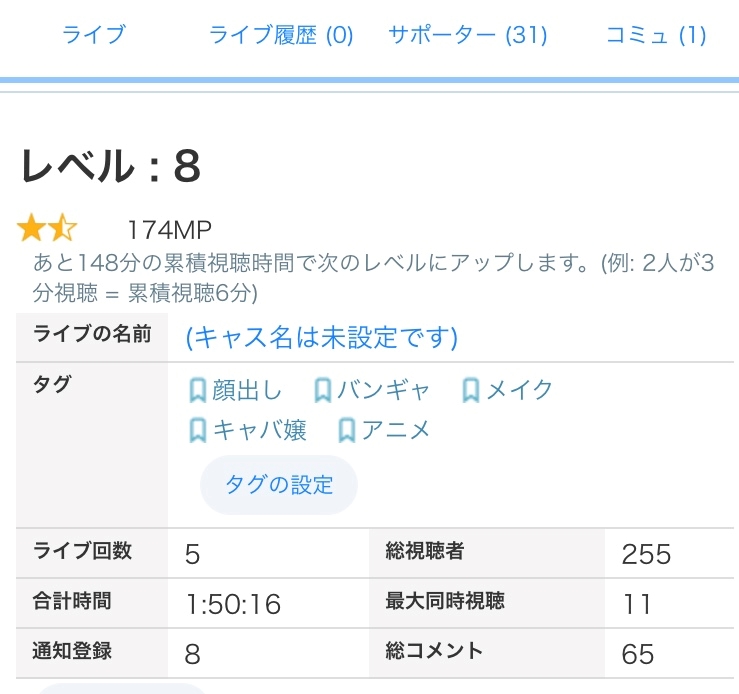Viewport: 739px width, 694px height.
Task: Open the アニメ tag link
Action: [x=395, y=430]
